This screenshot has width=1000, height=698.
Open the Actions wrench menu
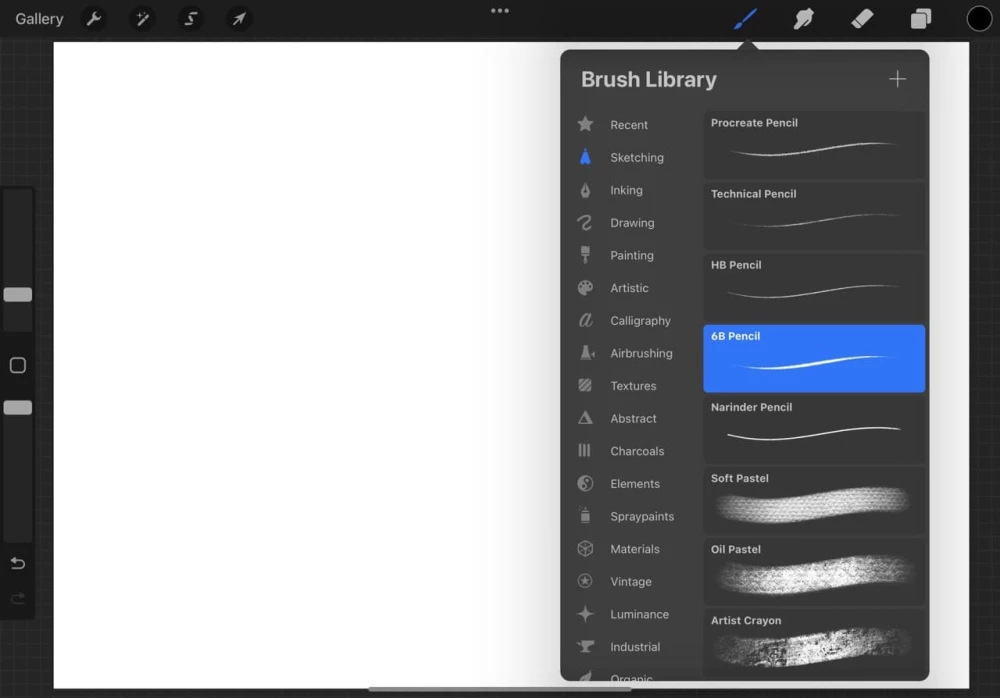pos(94,19)
